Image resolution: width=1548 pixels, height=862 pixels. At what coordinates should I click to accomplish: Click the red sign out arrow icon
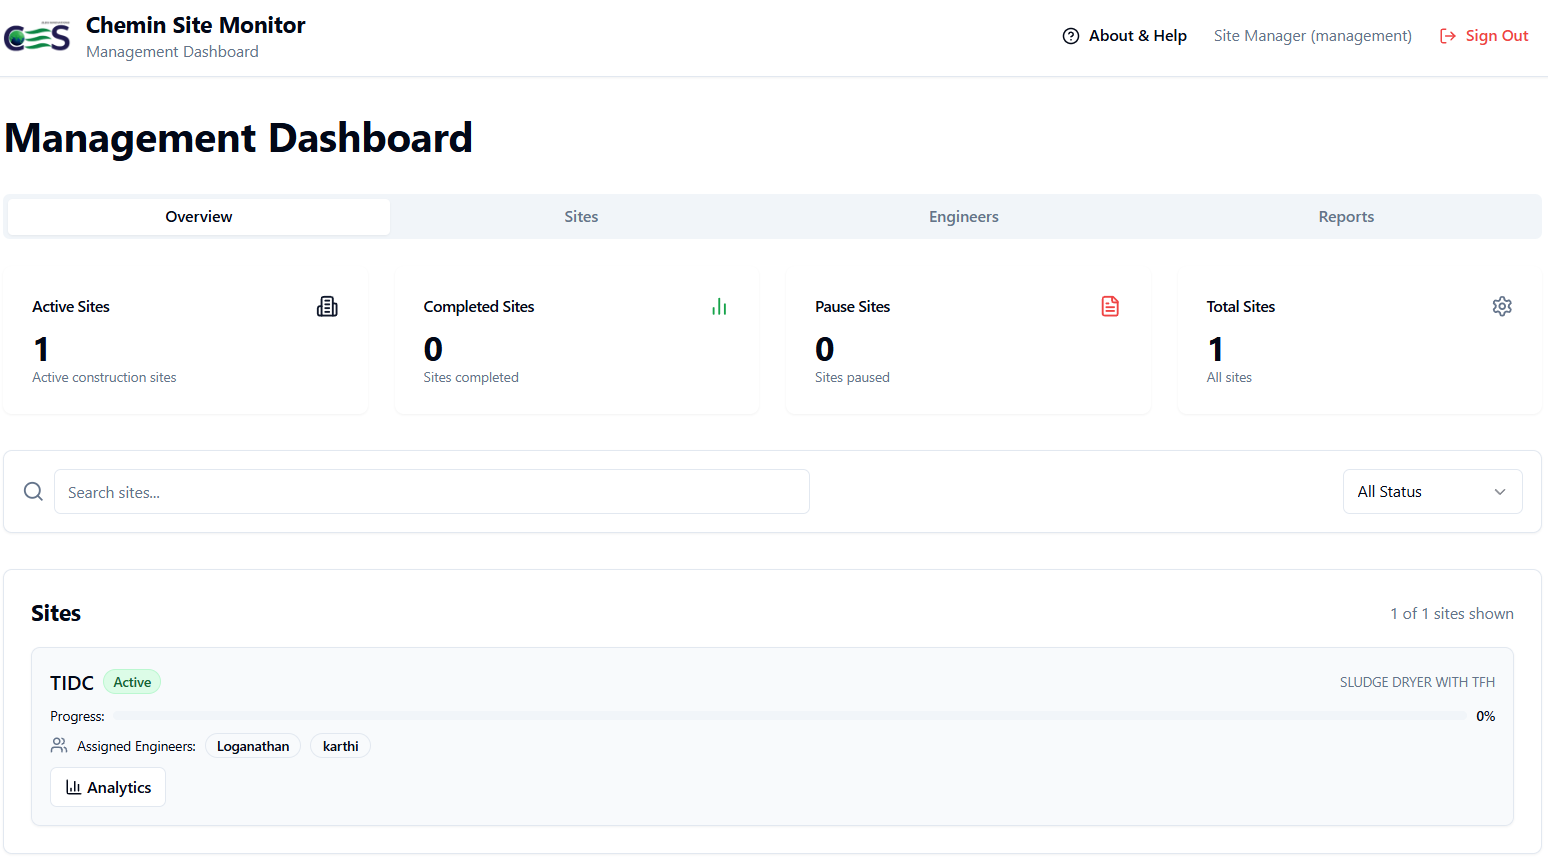click(1447, 36)
